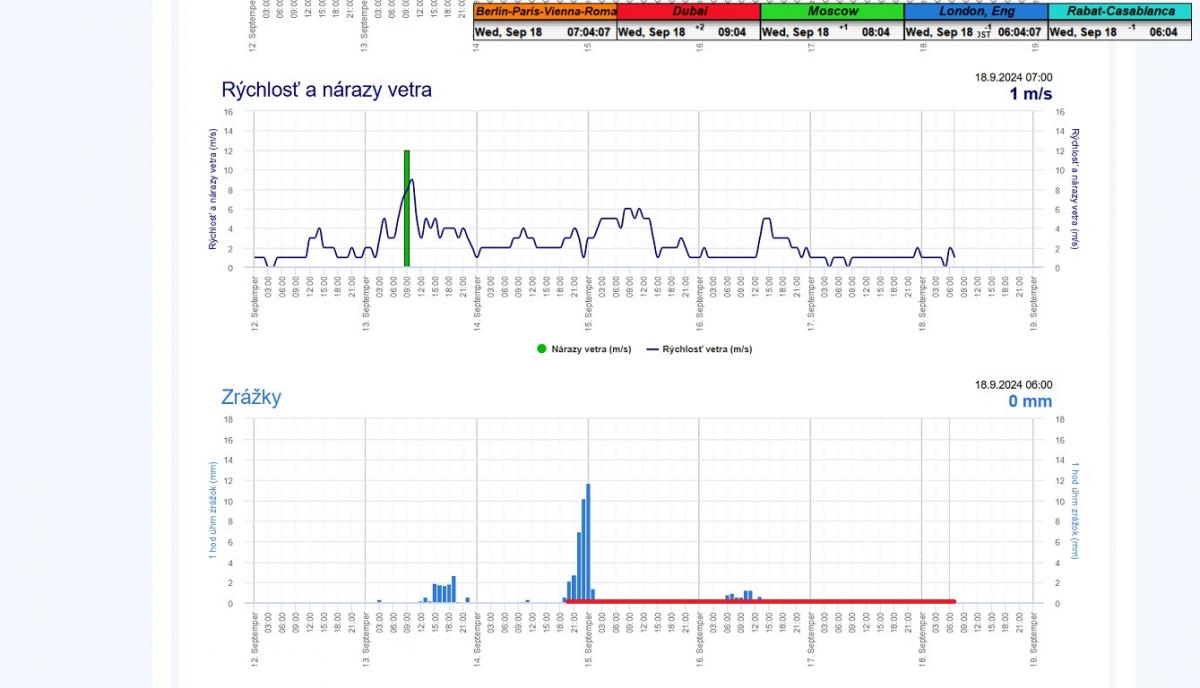Click the 0 mm current precipitation value
This screenshot has width=1200, height=688.
pyautogui.click(x=1029, y=401)
